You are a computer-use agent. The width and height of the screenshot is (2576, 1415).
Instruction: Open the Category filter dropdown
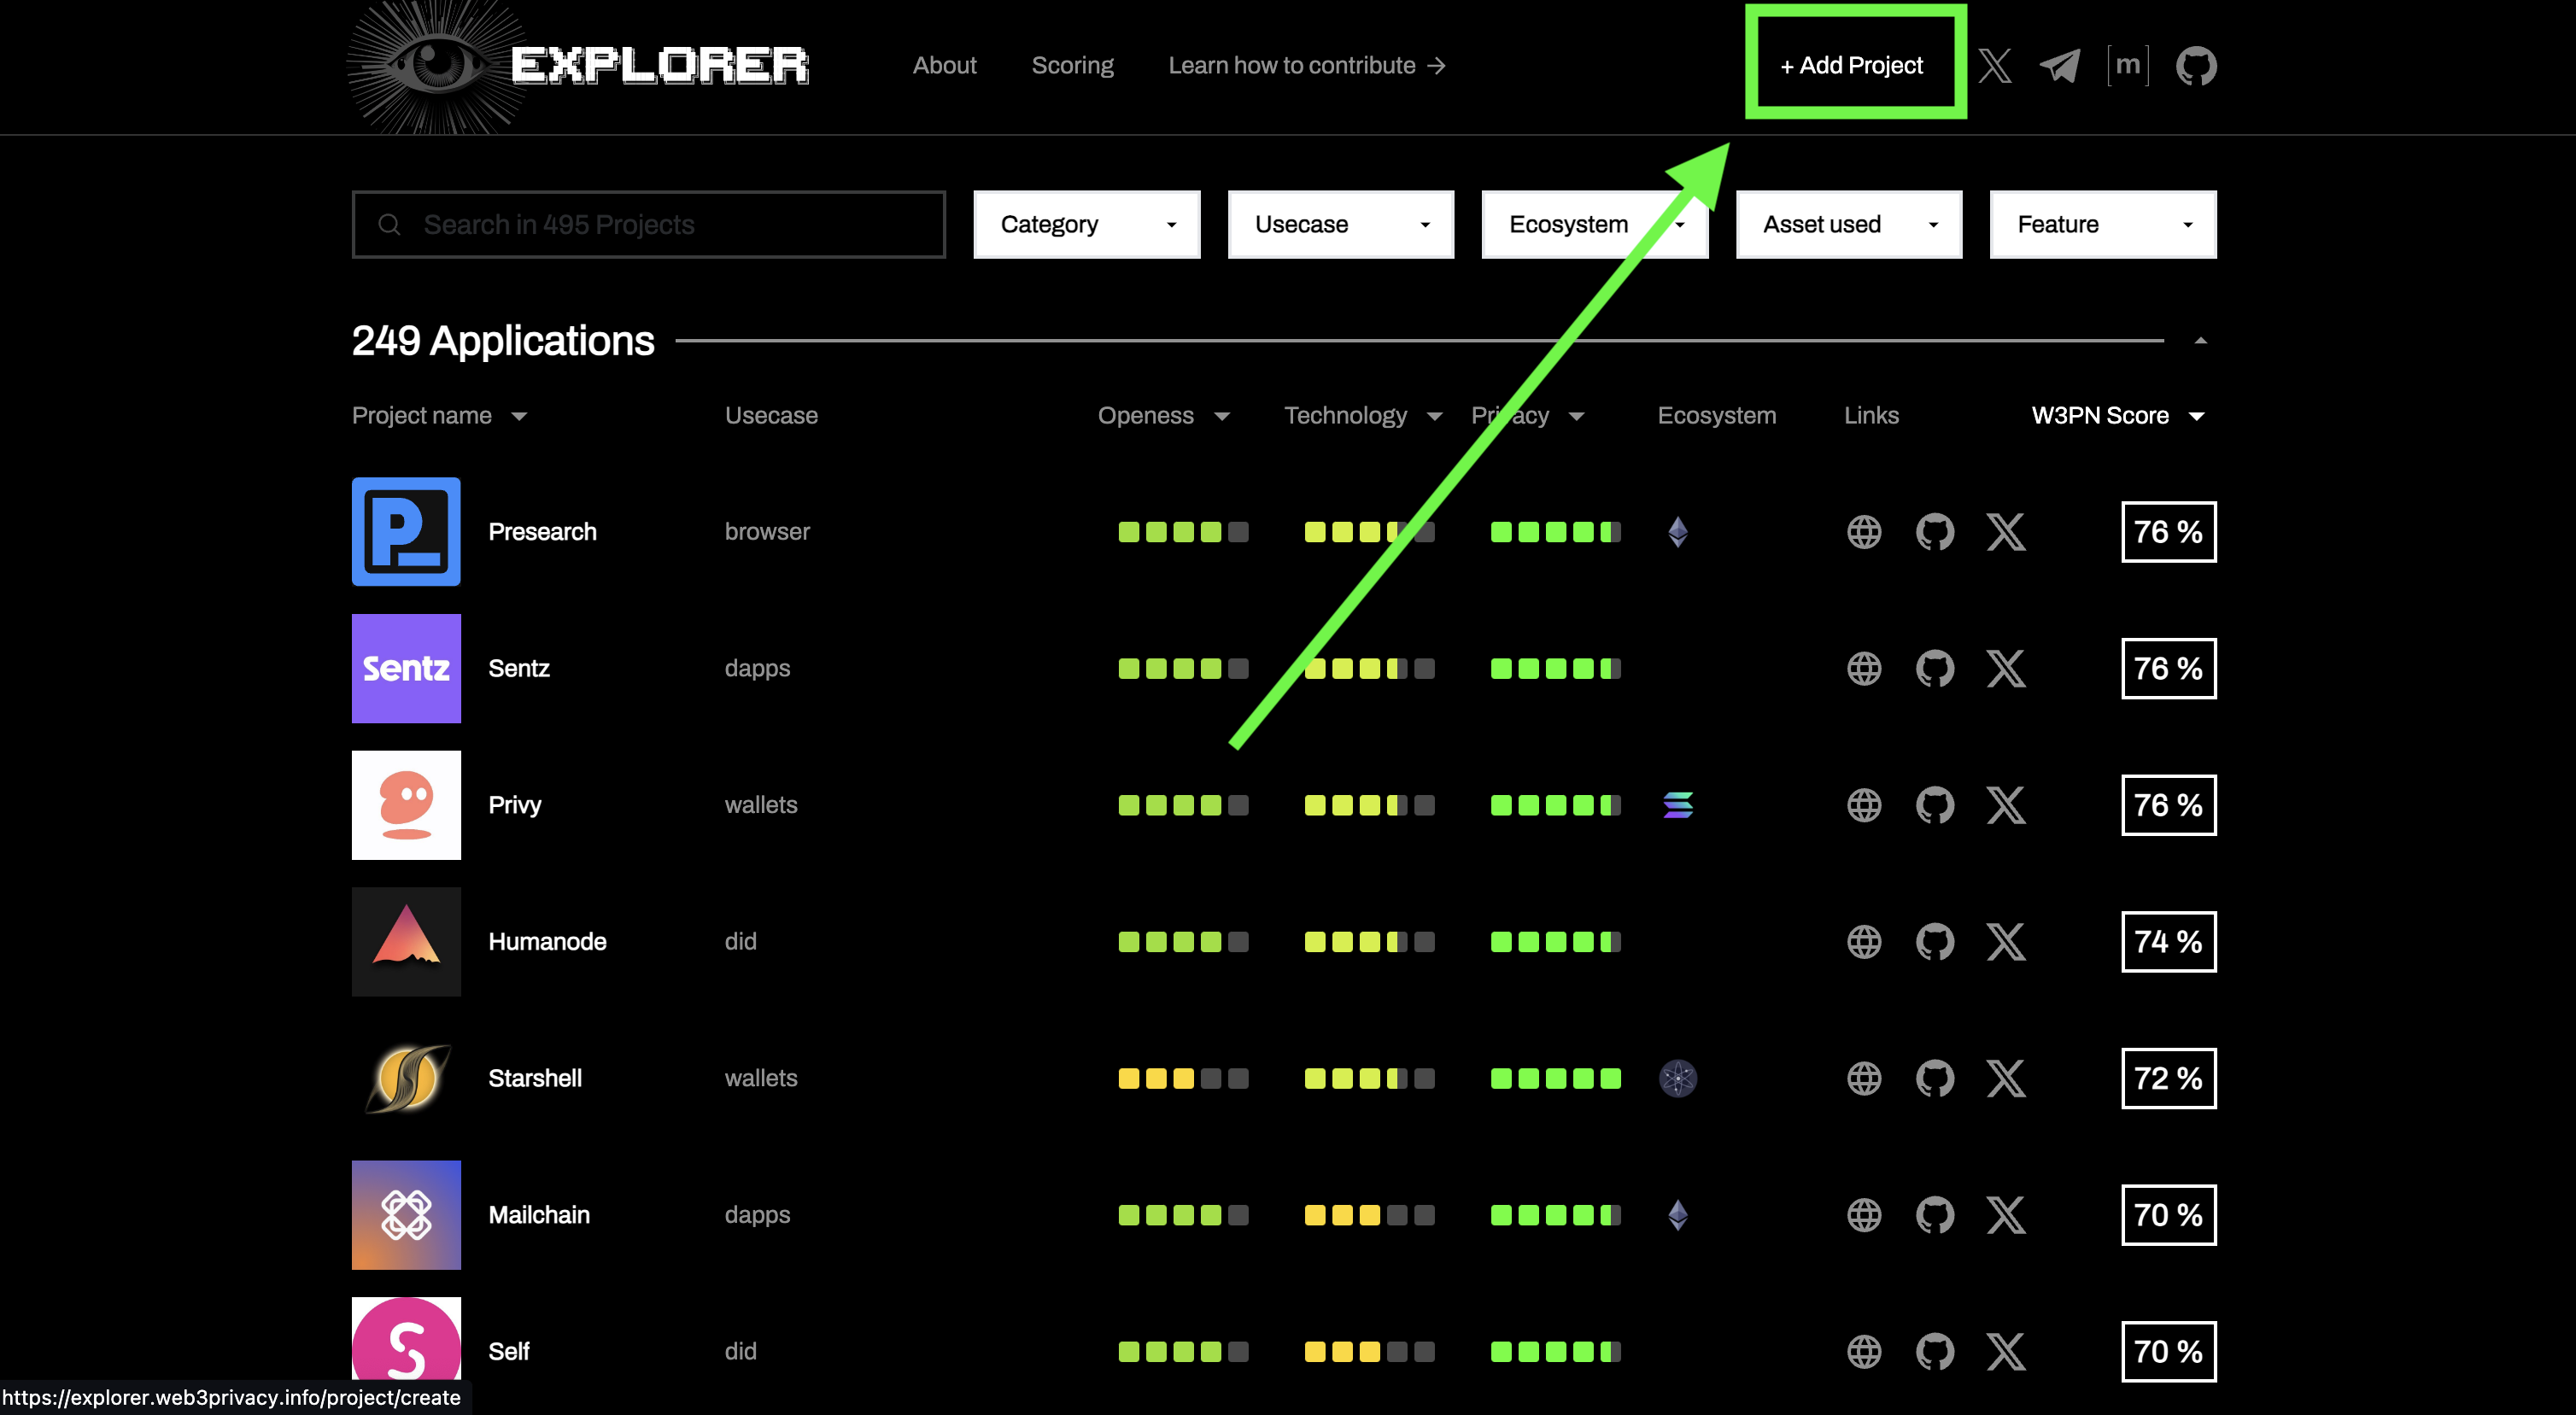click(1087, 225)
